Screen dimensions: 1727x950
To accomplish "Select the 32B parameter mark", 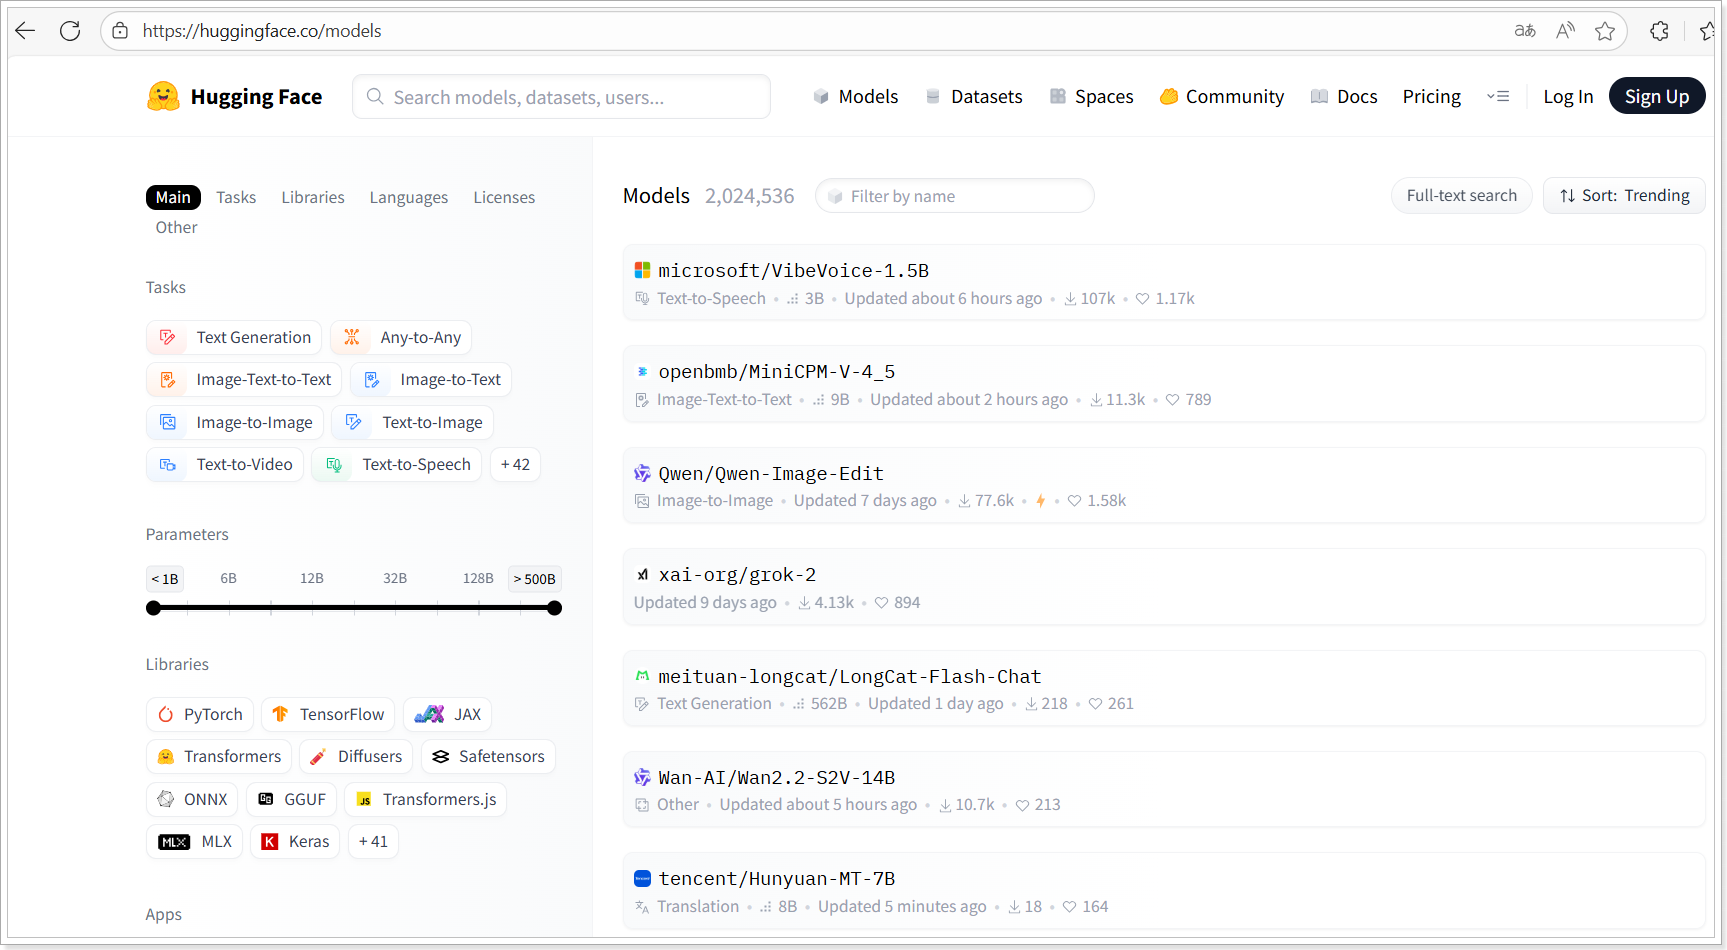I will pyautogui.click(x=395, y=578).
